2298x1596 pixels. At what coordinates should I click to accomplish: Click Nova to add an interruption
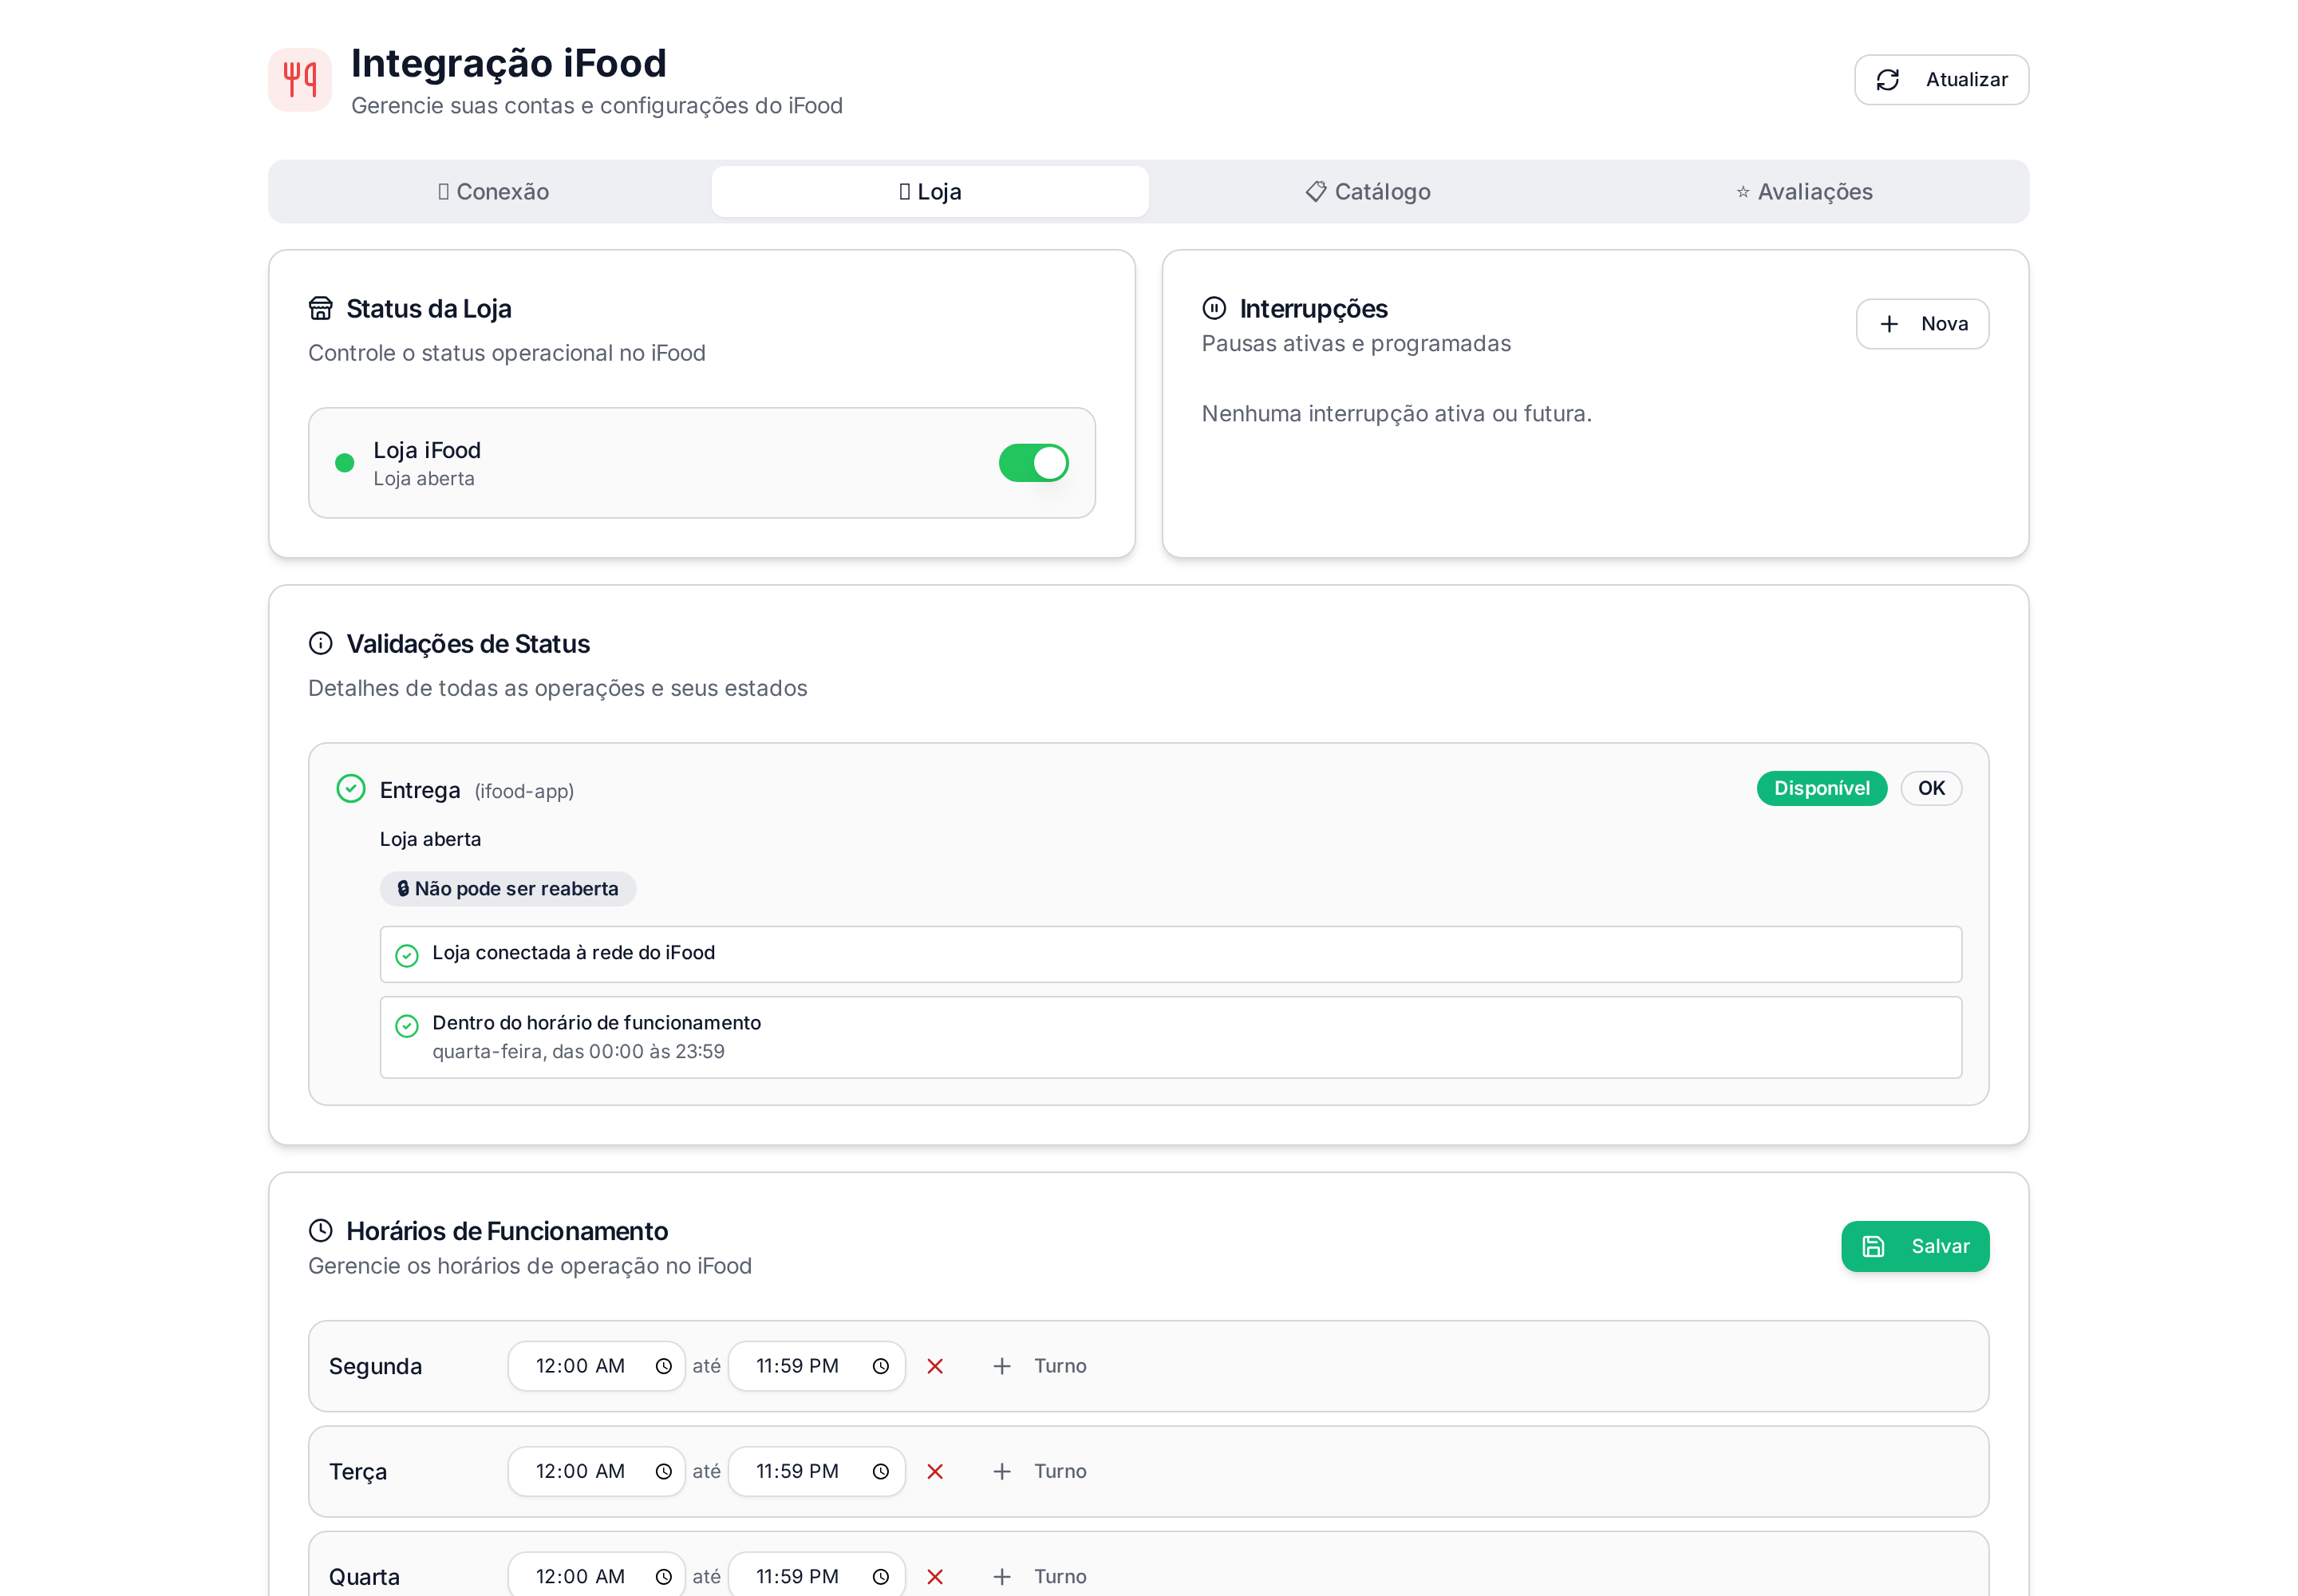click(x=1922, y=324)
